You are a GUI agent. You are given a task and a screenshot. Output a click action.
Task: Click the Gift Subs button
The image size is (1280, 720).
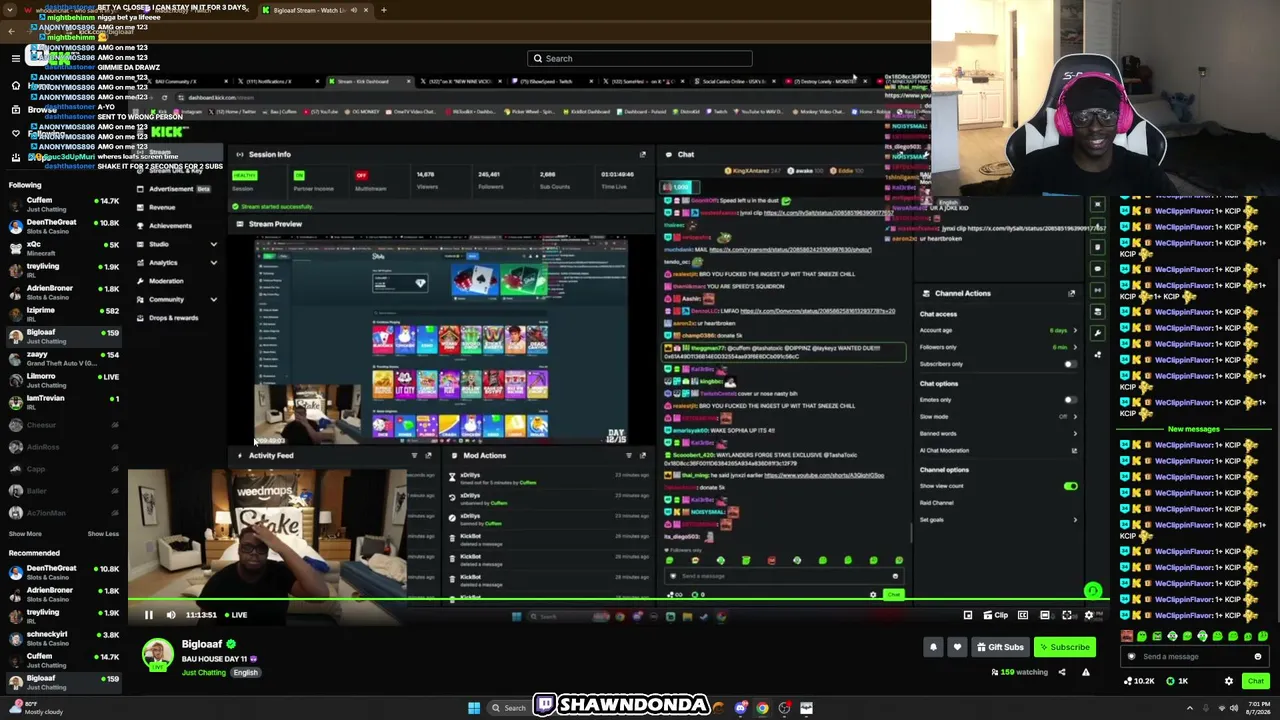1000,647
